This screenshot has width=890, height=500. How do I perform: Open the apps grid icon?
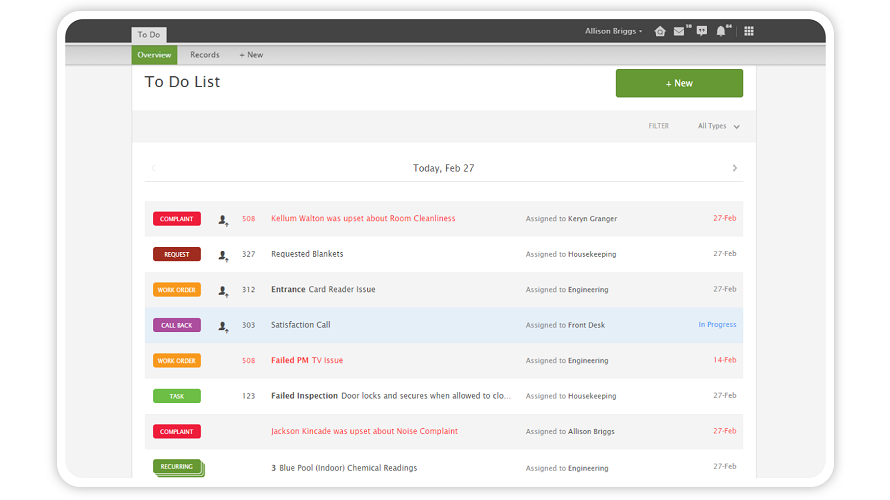click(749, 31)
